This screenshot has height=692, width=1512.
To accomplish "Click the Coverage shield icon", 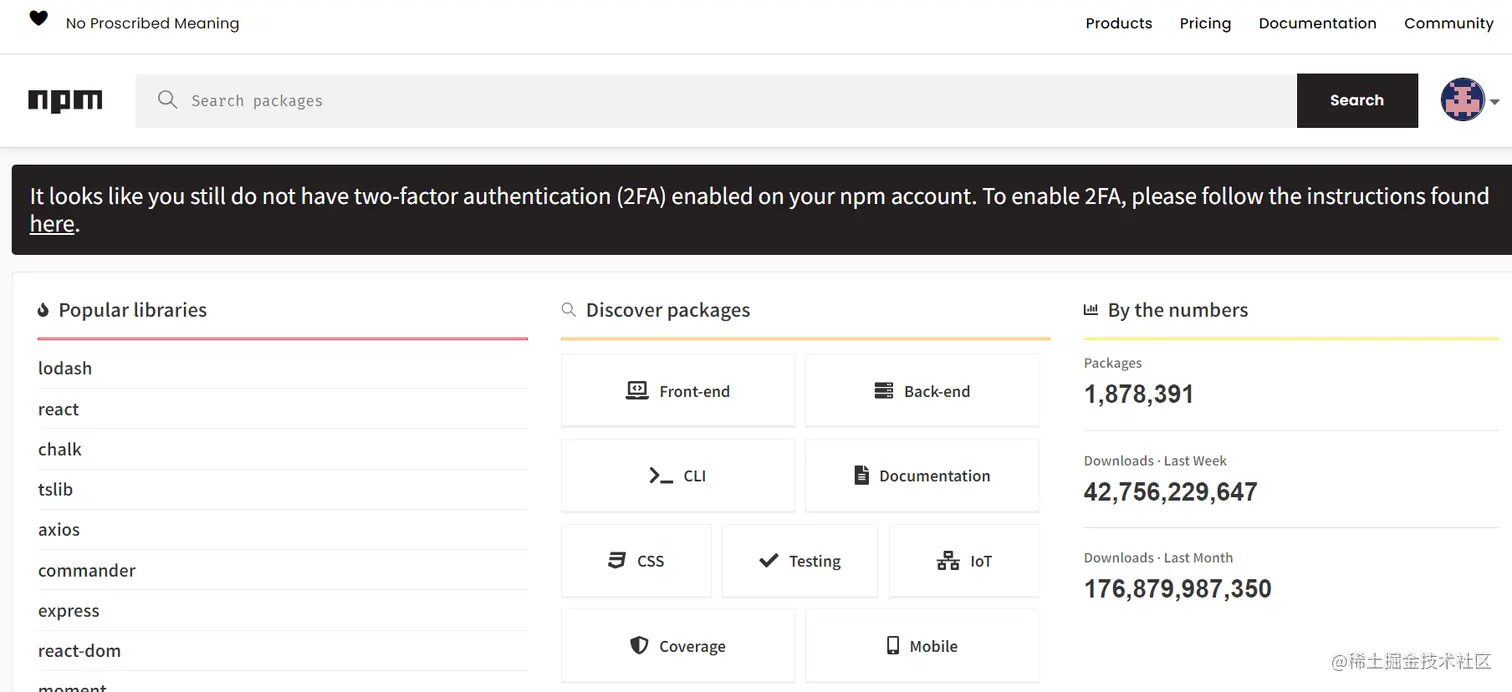I will pyautogui.click(x=639, y=646).
